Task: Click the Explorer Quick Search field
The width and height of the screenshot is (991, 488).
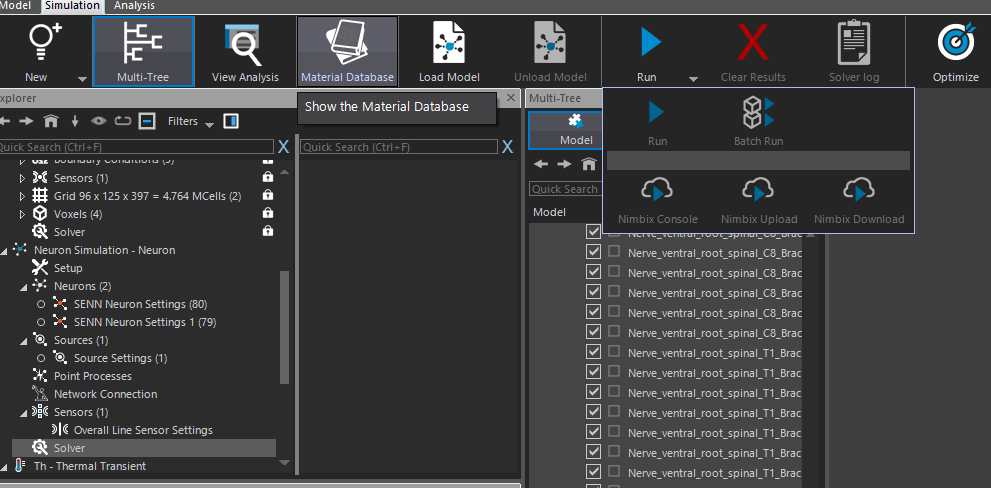Action: [x=135, y=147]
